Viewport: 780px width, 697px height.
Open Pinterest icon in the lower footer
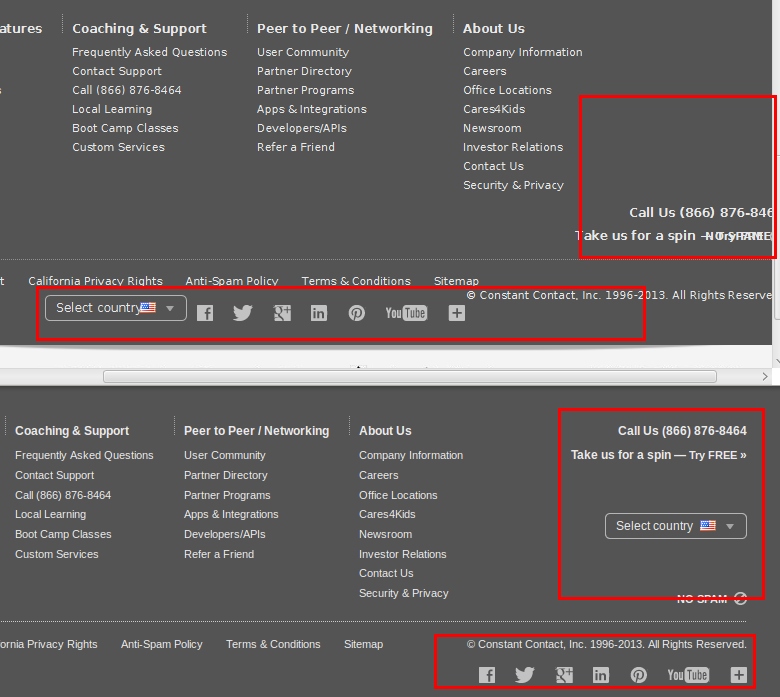pyautogui.click(x=639, y=675)
